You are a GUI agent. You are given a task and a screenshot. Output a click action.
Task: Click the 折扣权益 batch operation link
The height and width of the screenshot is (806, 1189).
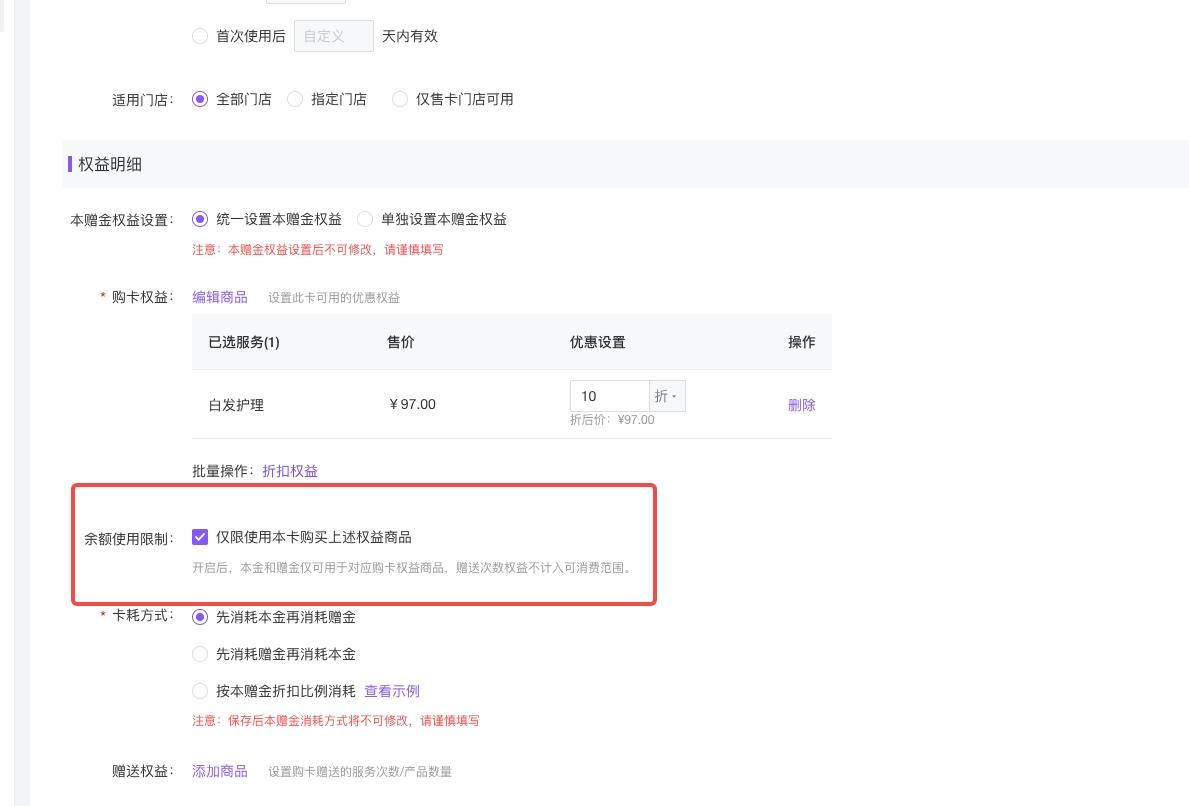(x=290, y=471)
